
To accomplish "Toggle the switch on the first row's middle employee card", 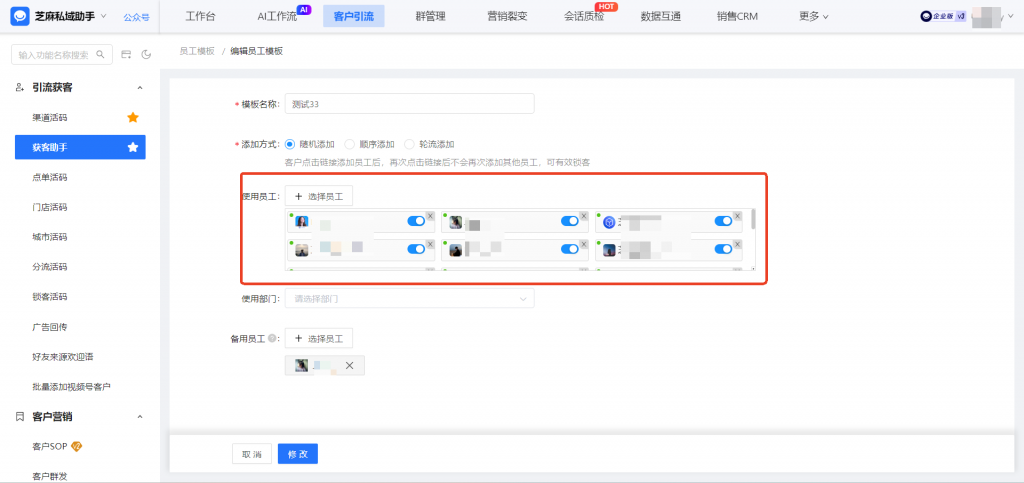I will 570,221.
